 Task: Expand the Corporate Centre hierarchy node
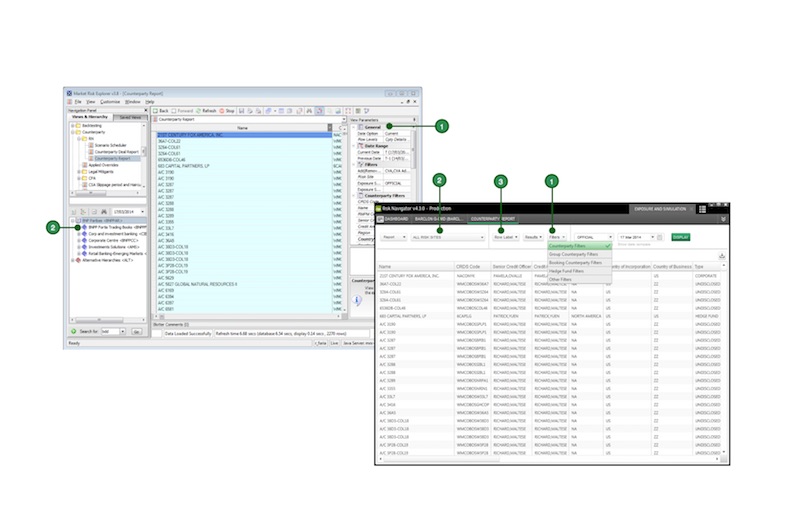pyautogui.click(x=79, y=240)
